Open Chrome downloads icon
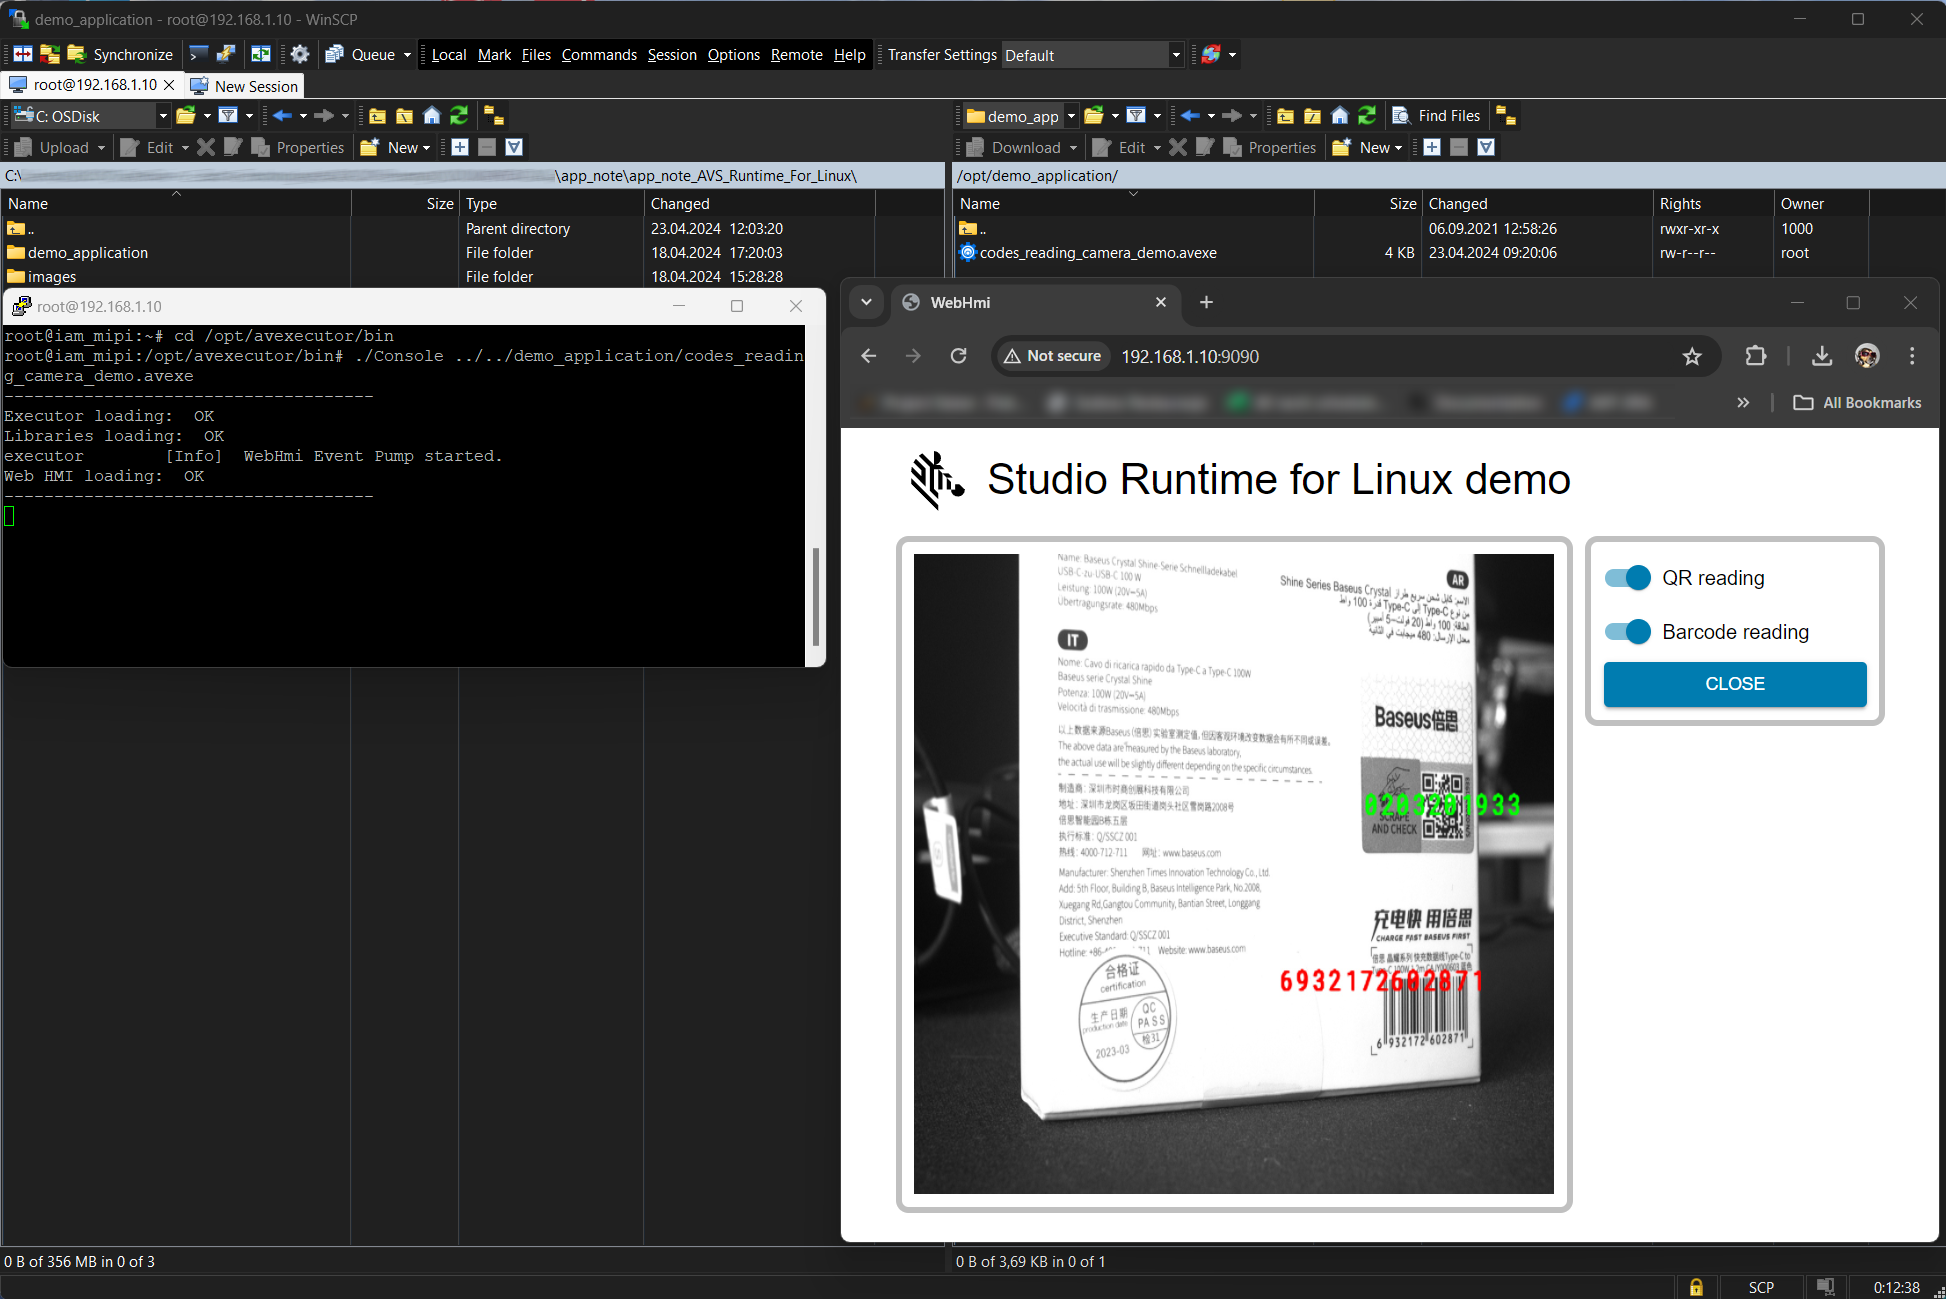Image resolution: width=1946 pixels, height=1299 pixels. click(x=1822, y=356)
